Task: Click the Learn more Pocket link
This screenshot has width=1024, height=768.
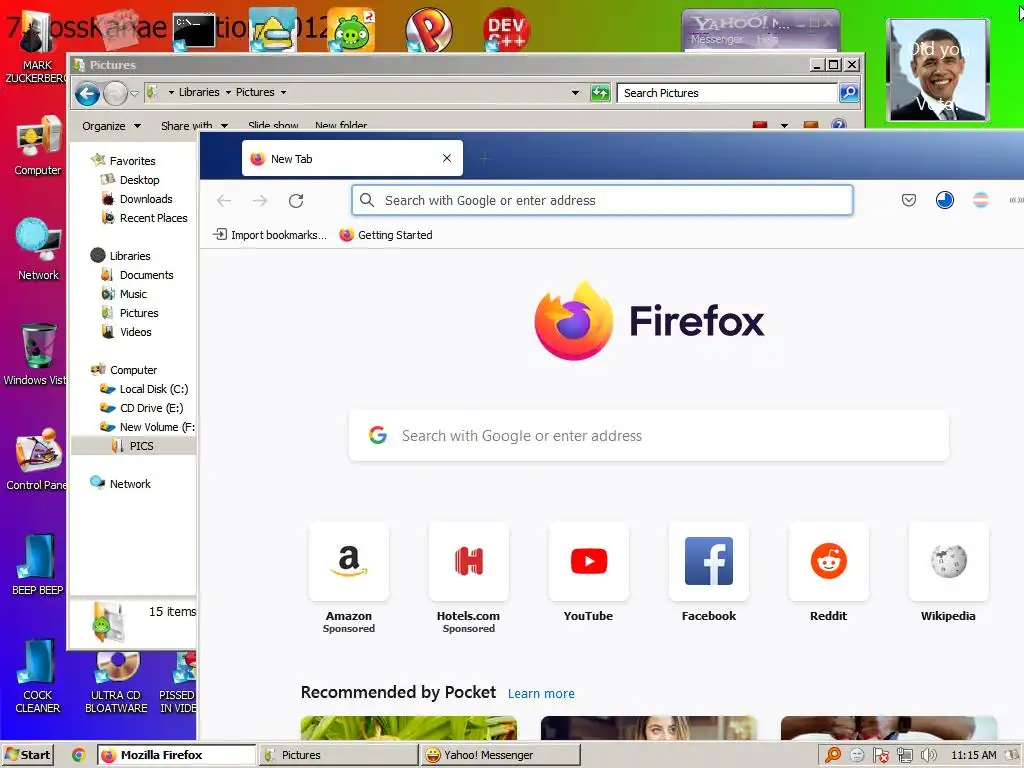Action: (541, 694)
